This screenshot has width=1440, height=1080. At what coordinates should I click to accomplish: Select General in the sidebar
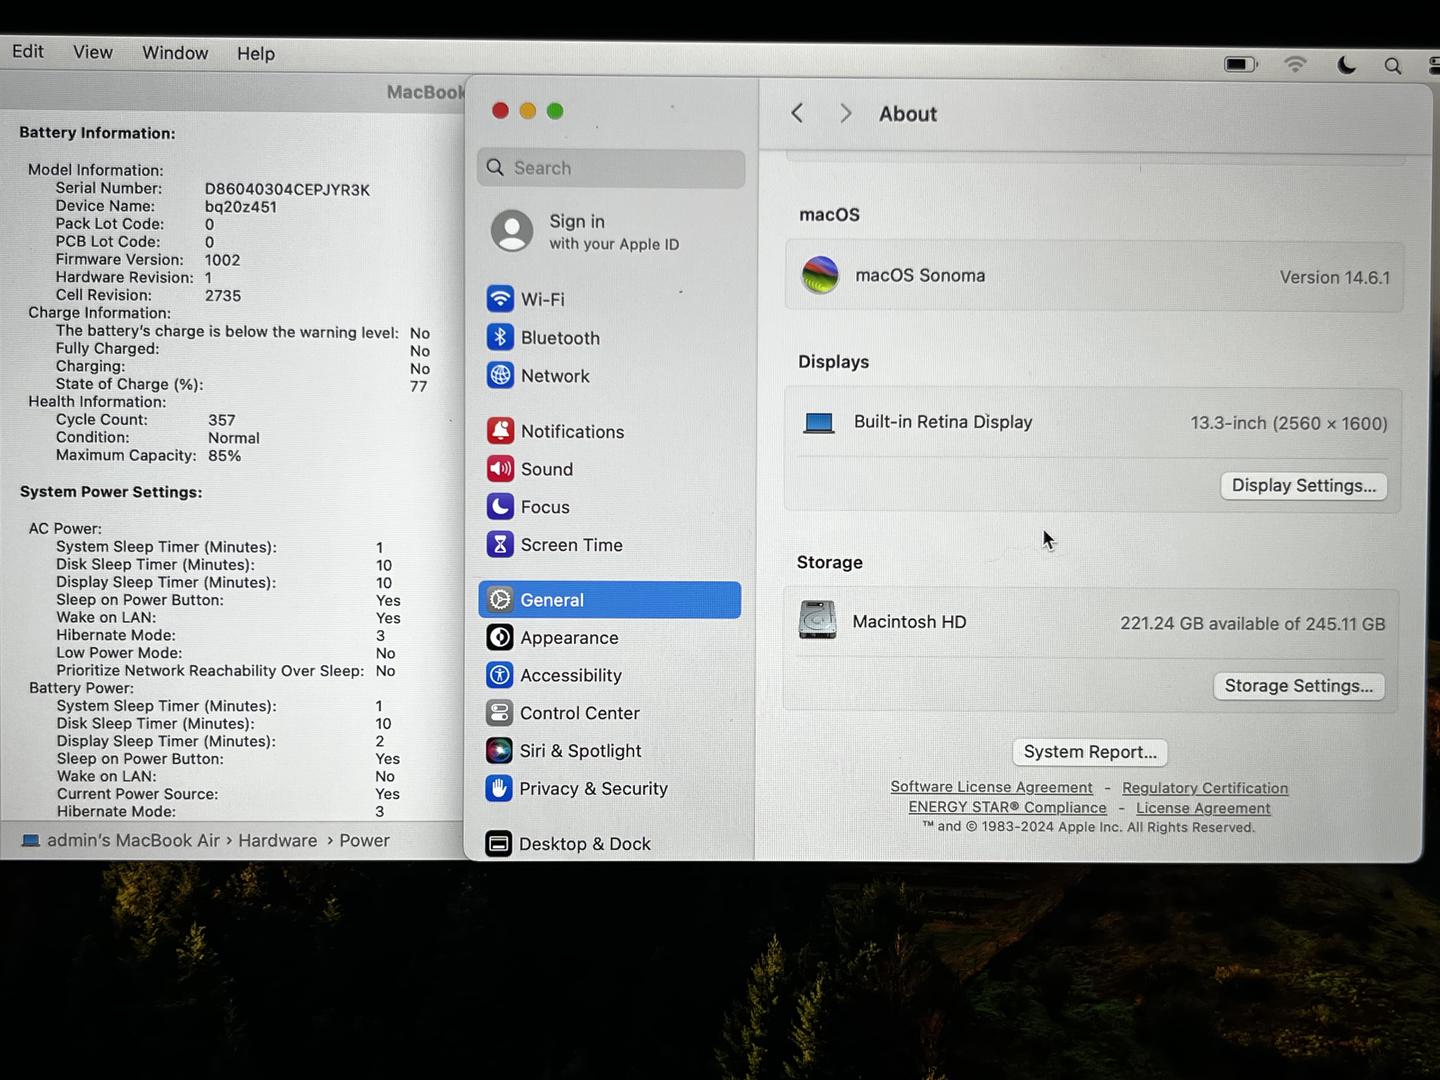point(610,600)
